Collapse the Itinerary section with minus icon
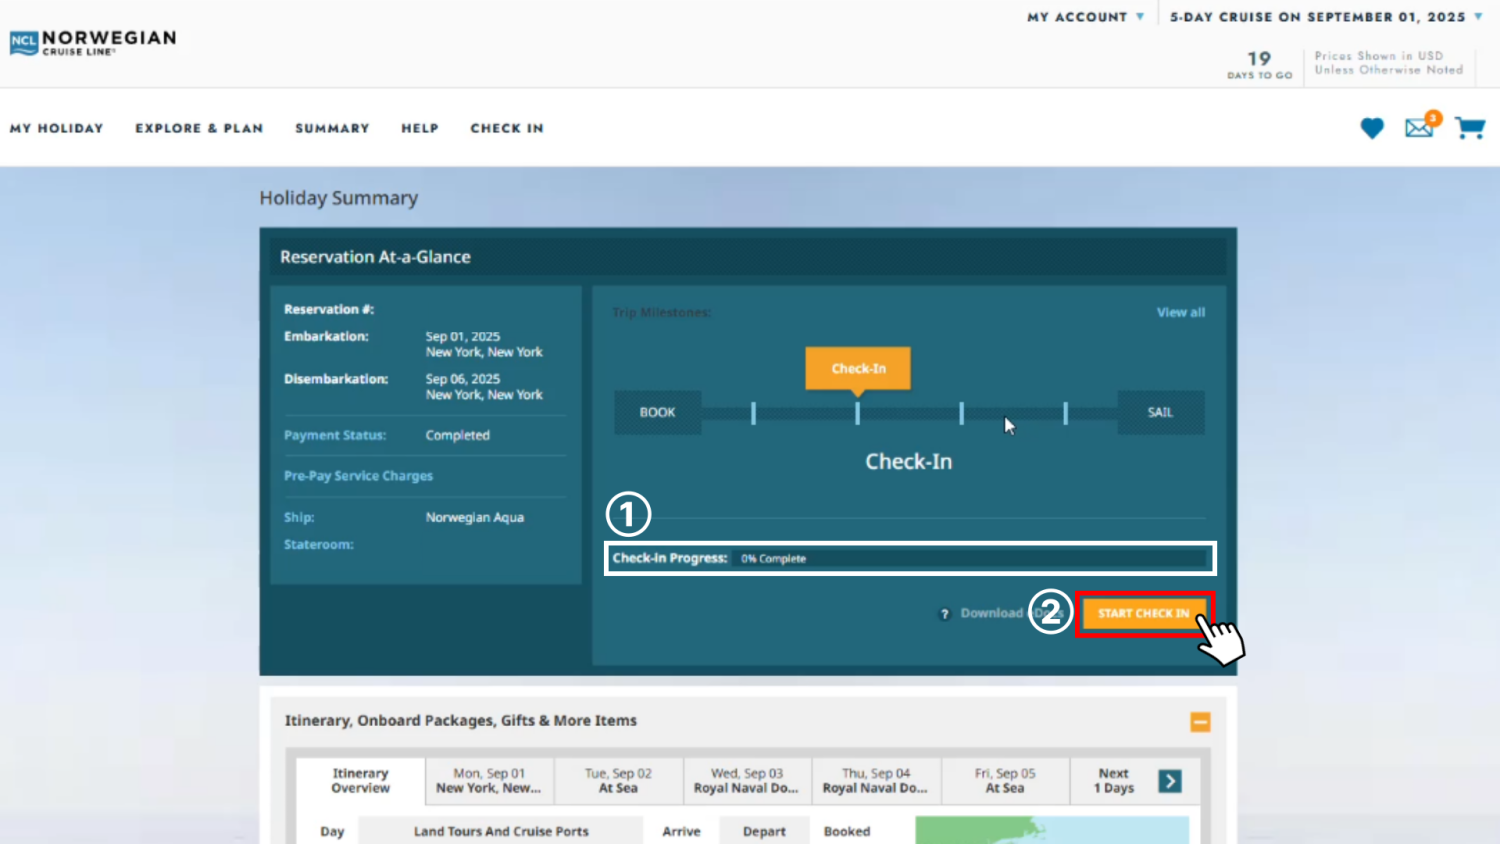This screenshot has height=844, width=1500. (x=1200, y=722)
